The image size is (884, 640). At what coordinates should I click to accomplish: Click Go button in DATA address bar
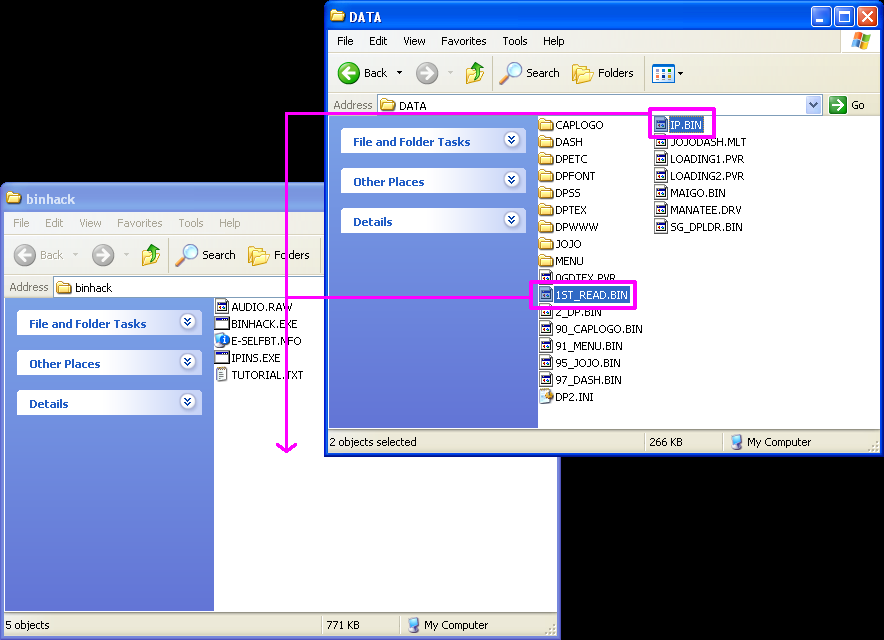click(x=847, y=105)
